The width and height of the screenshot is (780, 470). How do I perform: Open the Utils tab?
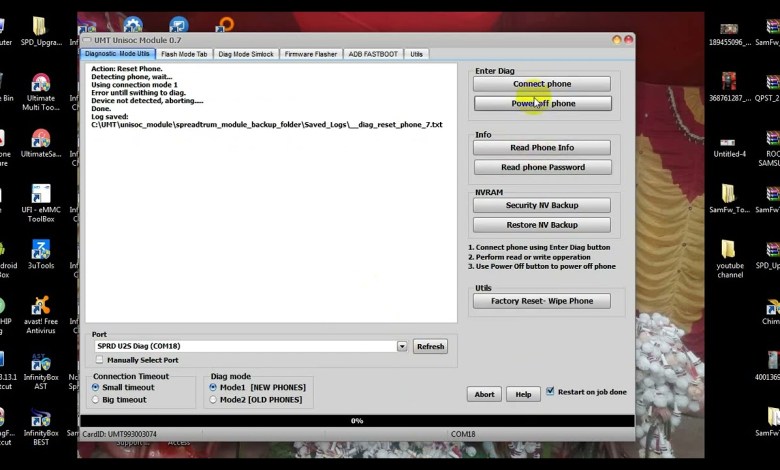click(x=416, y=54)
